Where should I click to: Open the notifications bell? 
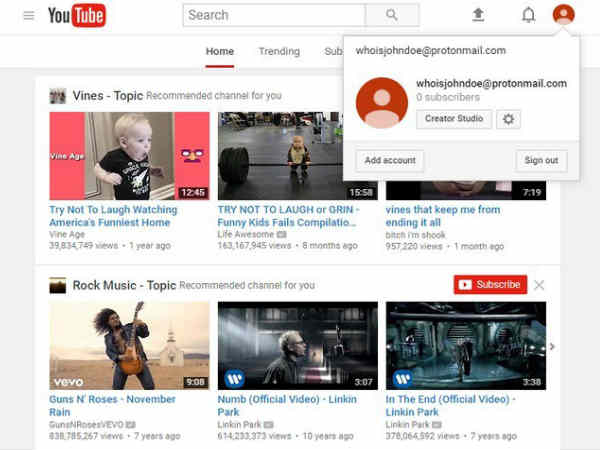528,15
